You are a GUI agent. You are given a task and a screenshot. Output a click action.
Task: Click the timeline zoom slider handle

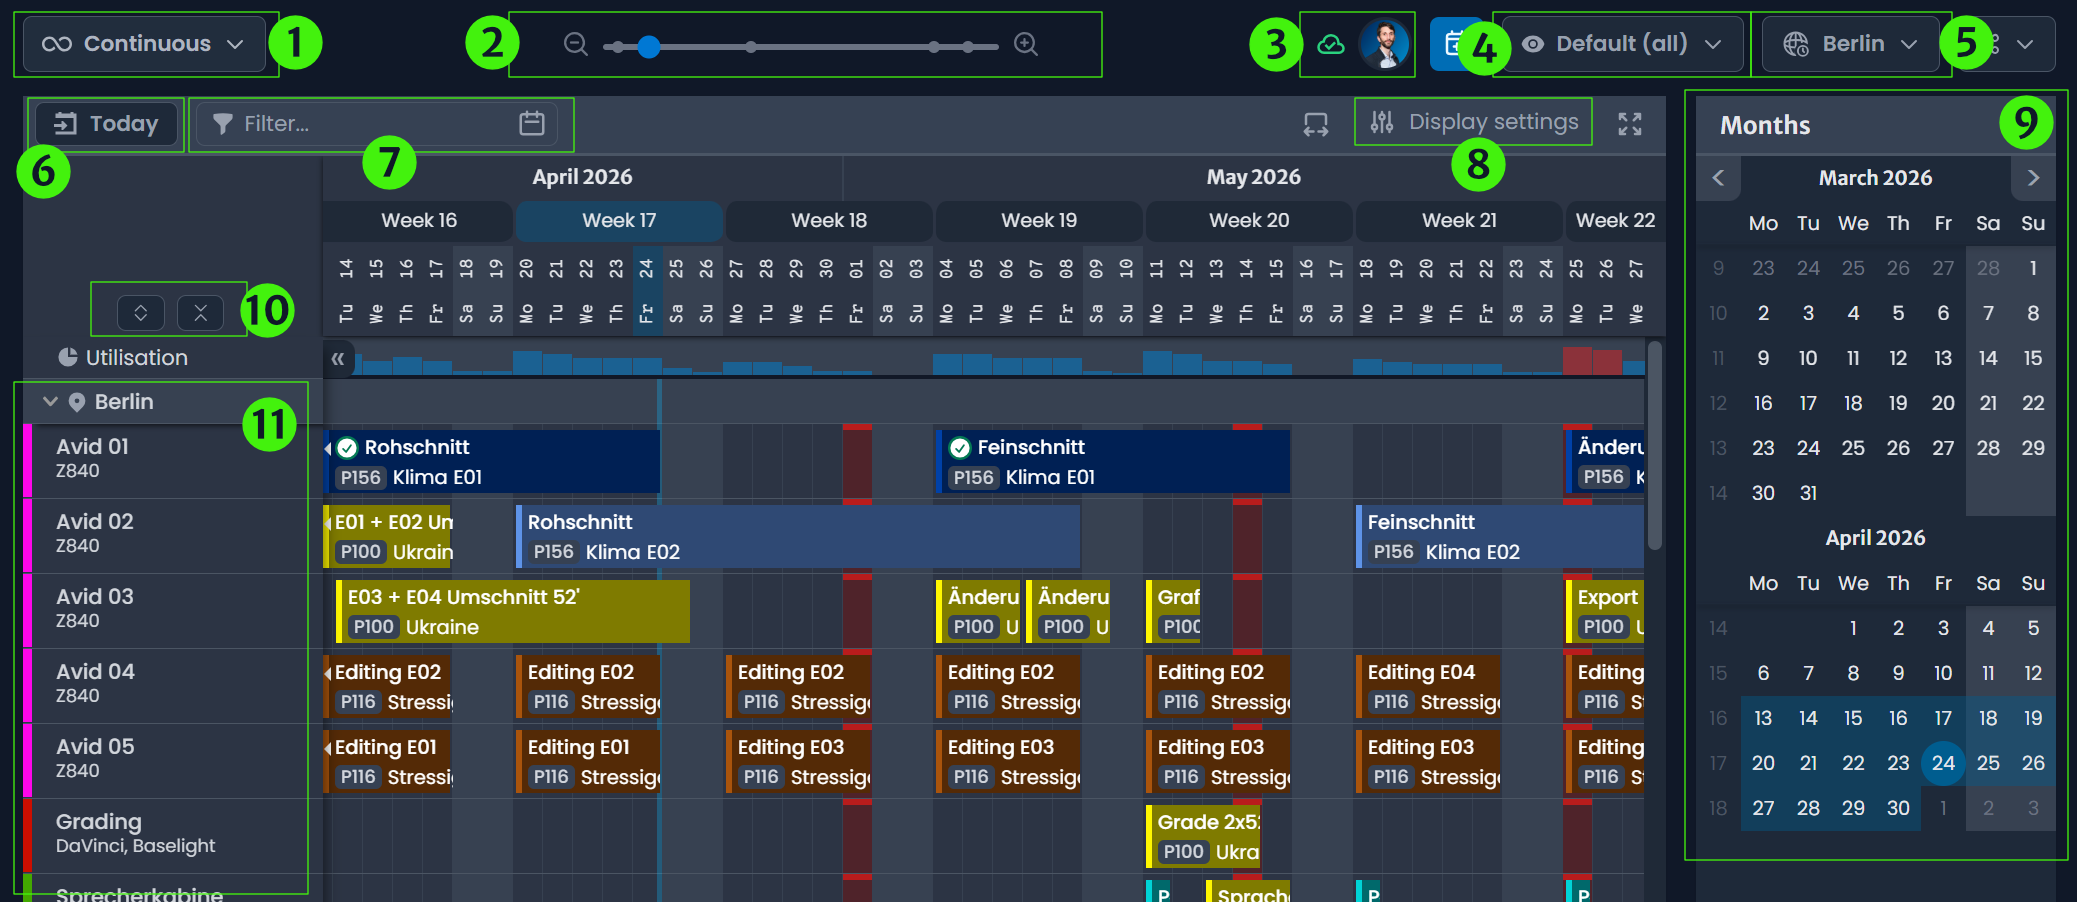point(650,45)
